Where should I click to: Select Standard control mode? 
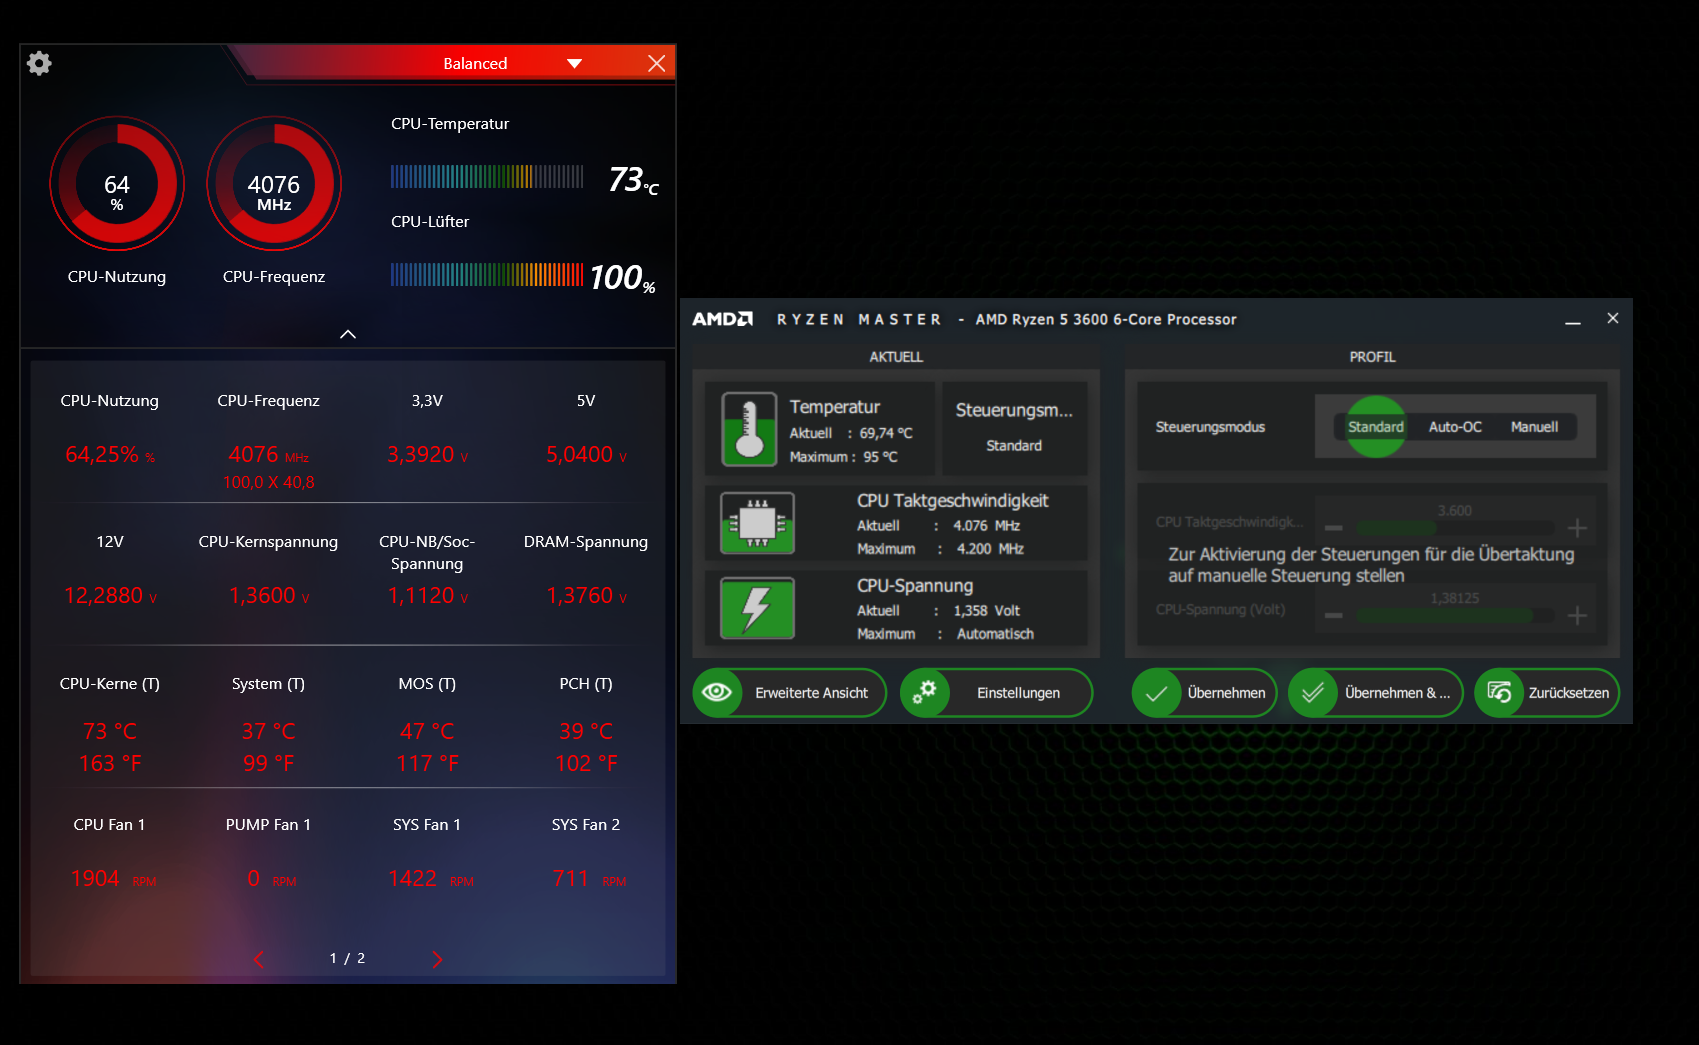[x=1376, y=427]
